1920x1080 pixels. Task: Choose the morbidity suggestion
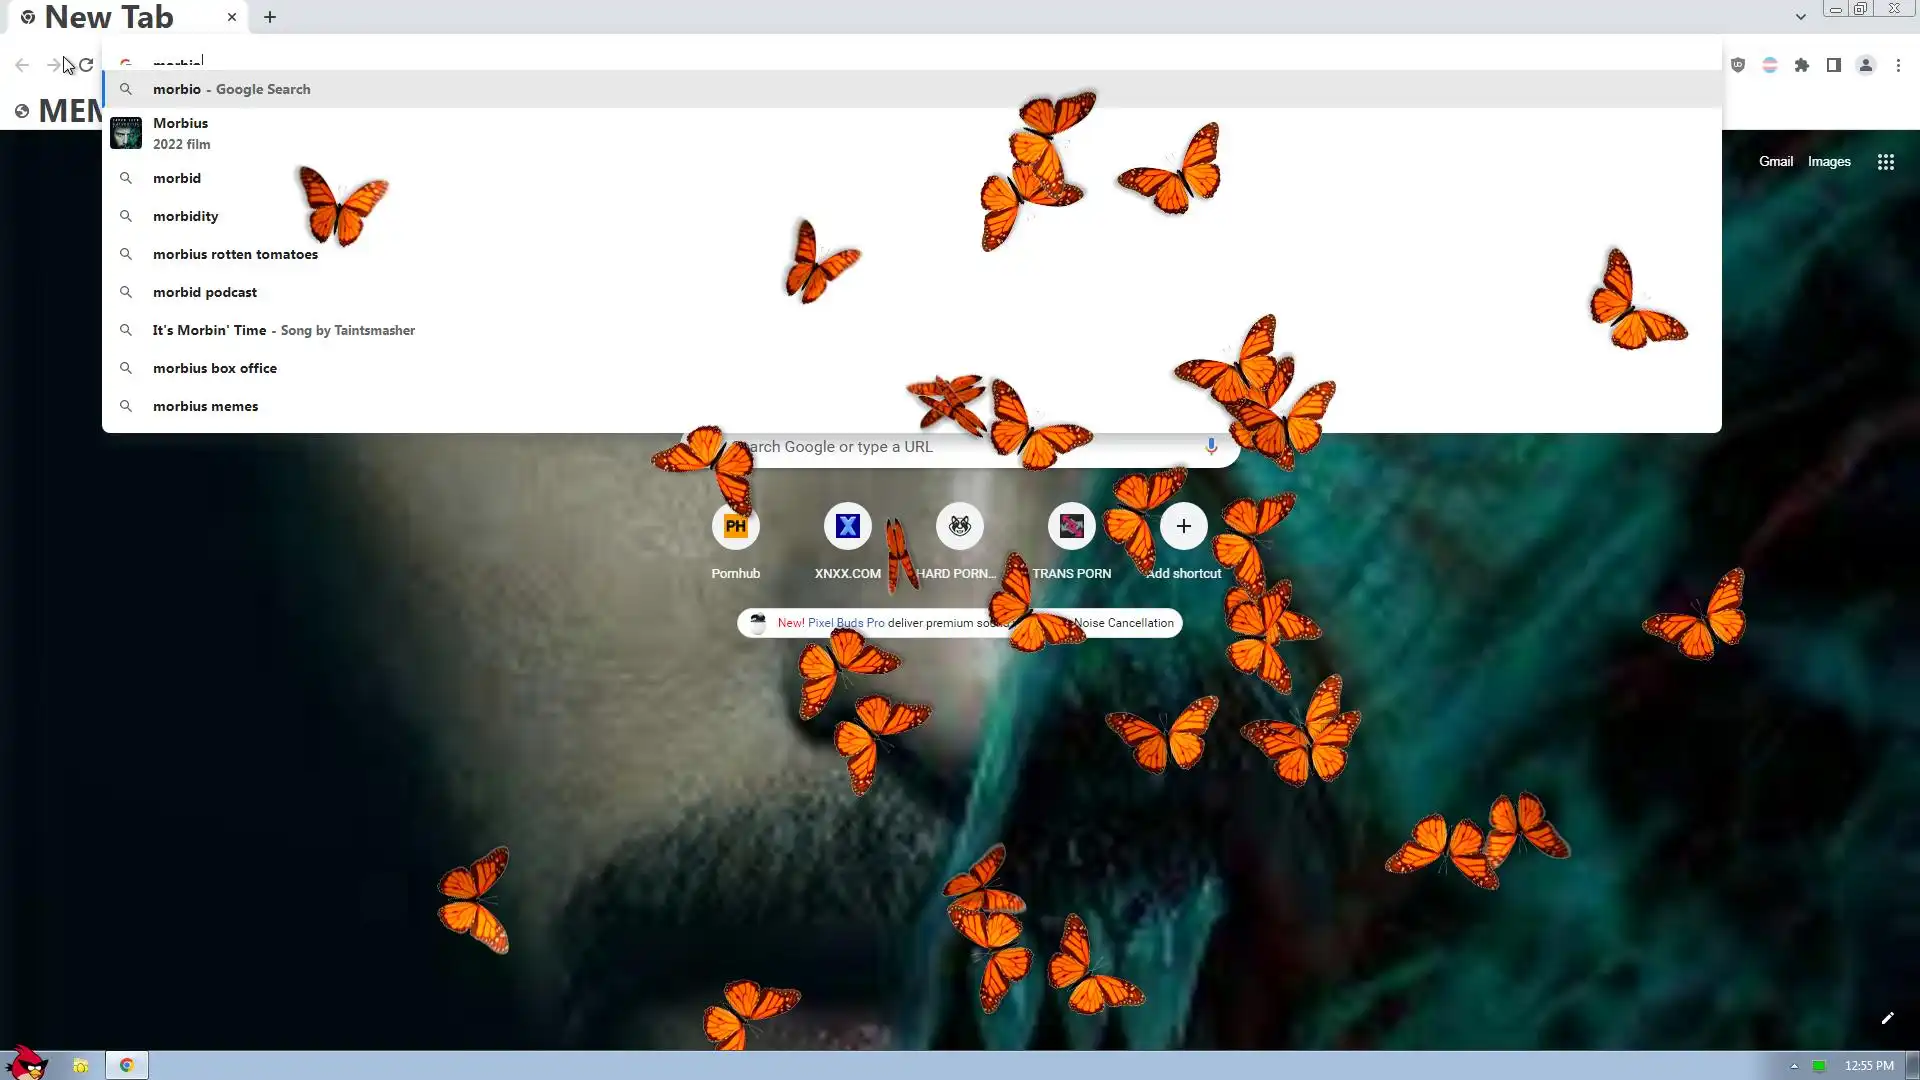[185, 216]
